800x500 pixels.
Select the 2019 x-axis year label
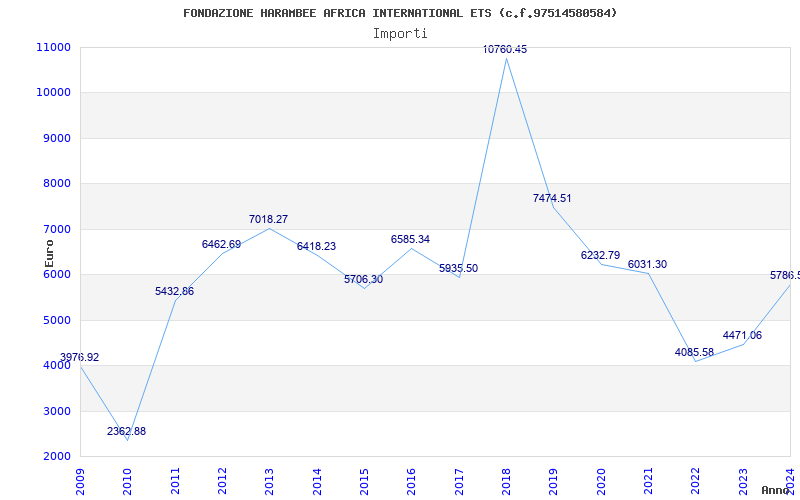coord(554,482)
